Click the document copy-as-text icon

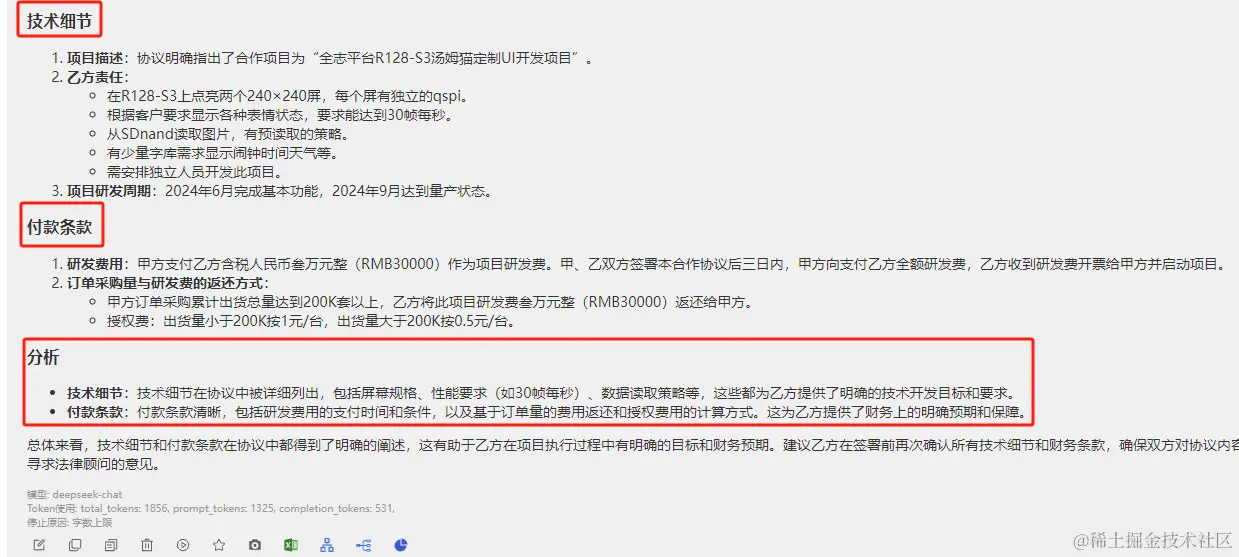pyautogui.click(x=111, y=545)
